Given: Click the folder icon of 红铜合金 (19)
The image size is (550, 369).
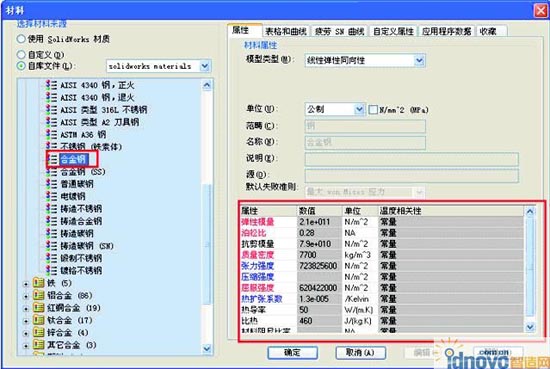Looking at the screenshot, I should 38,308.
